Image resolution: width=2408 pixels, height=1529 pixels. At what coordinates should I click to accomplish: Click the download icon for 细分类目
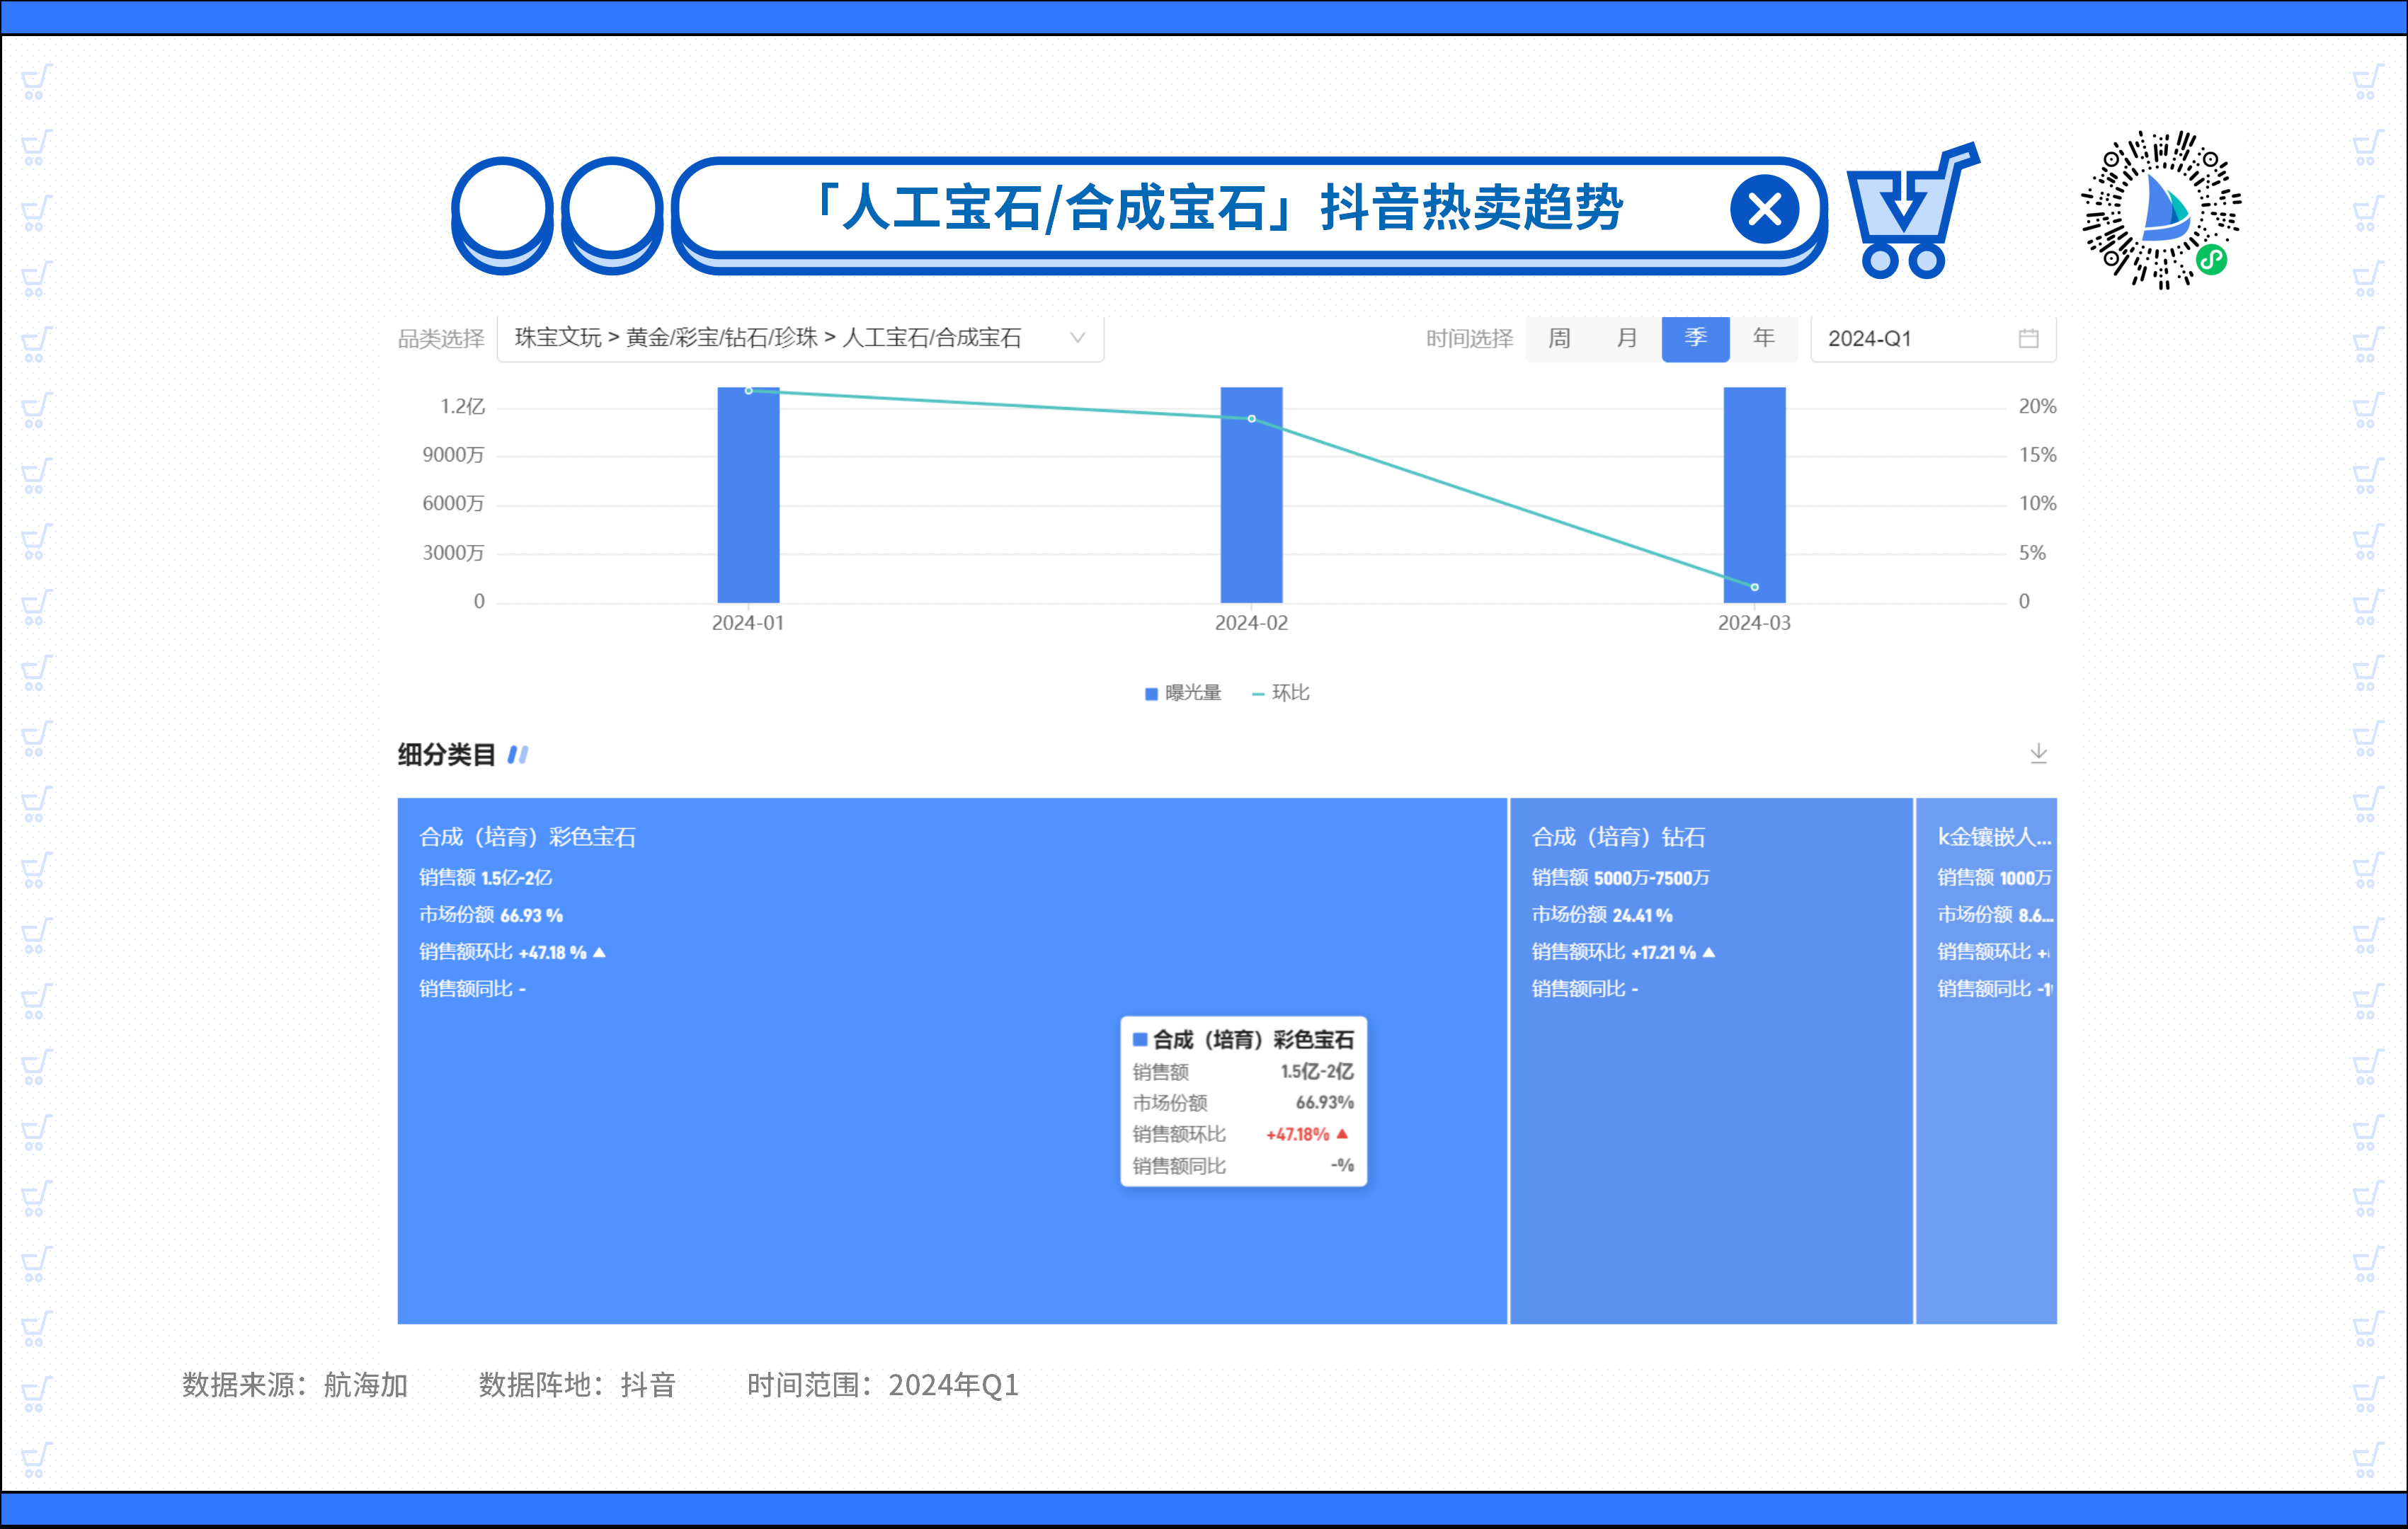coord(2038,753)
